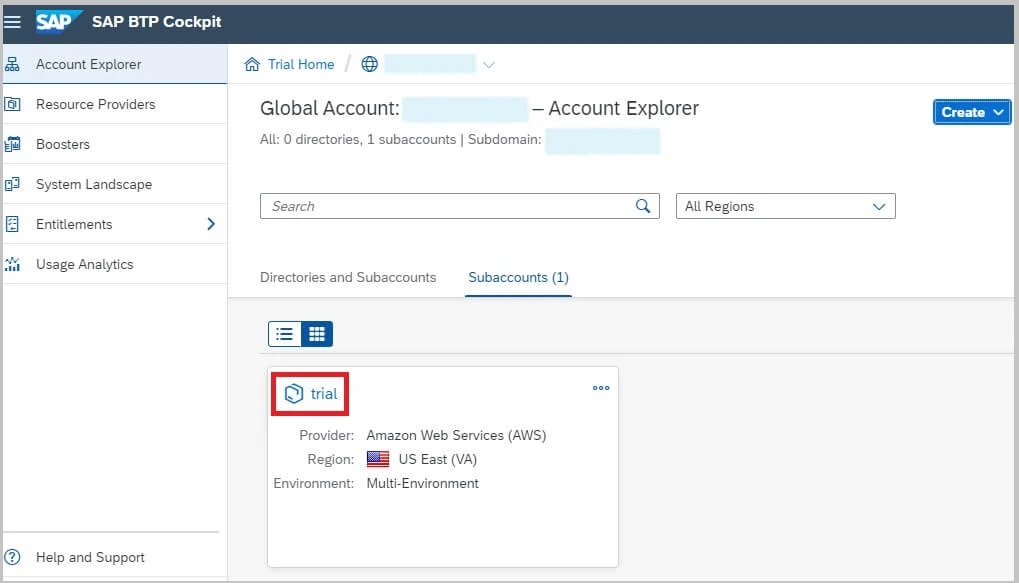Click the search magnifier icon
Screen dimensions: 1019x583
[x=643, y=206]
